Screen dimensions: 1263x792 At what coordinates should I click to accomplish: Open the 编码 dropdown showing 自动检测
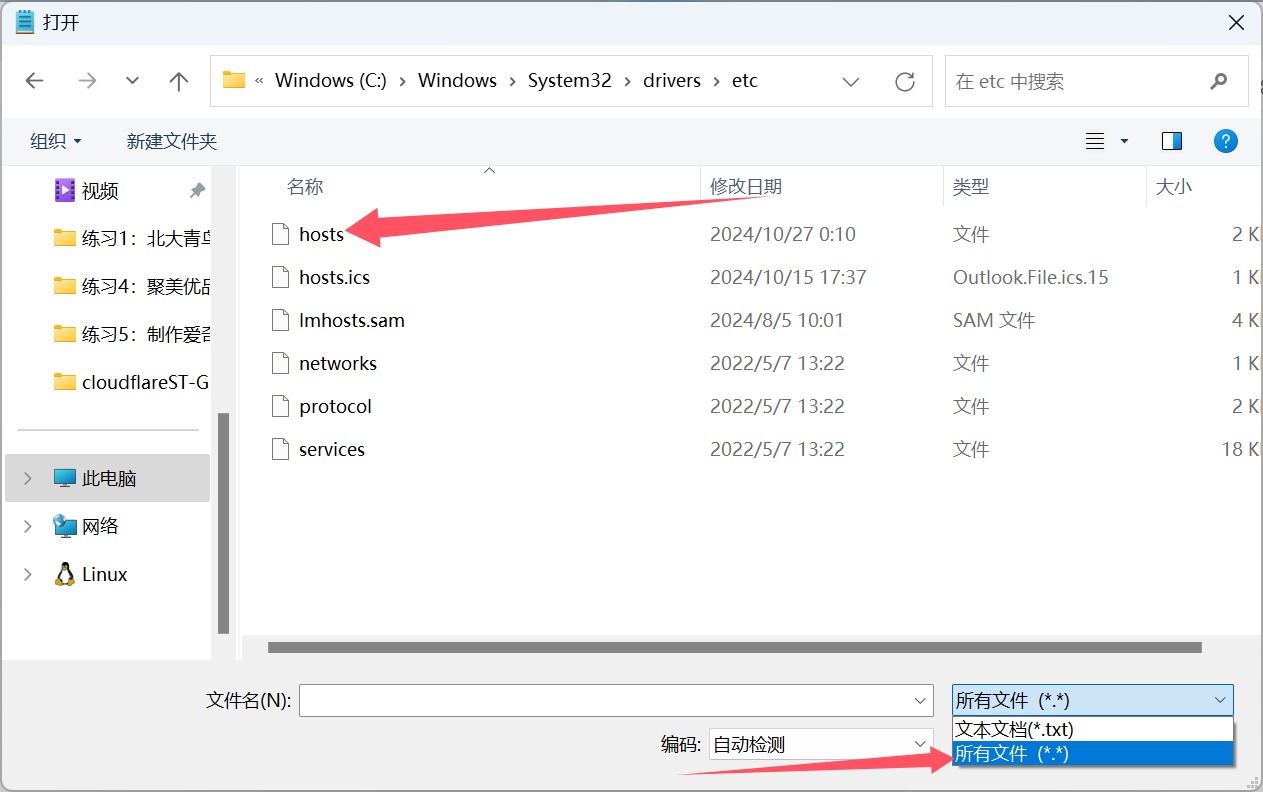[820, 743]
